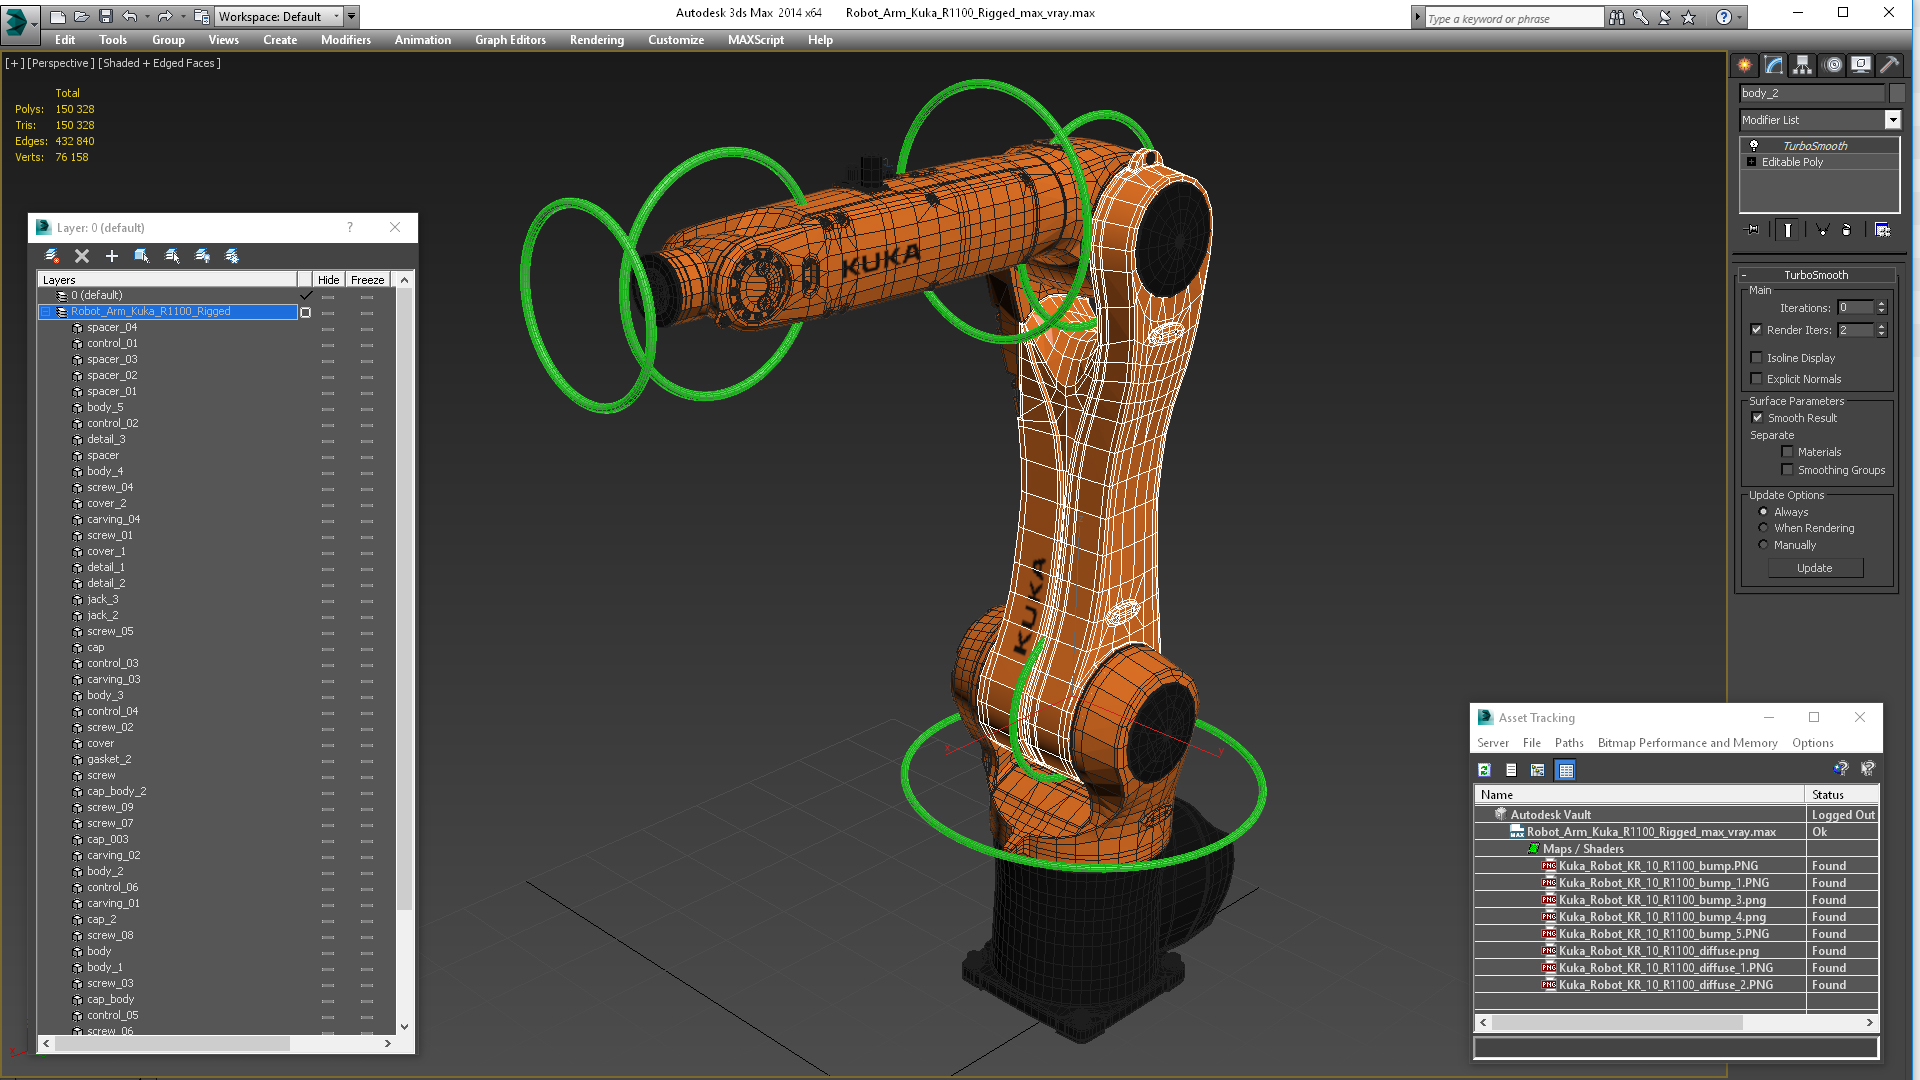Open a file from the quick access toolbar
The height and width of the screenshot is (1080, 1920).
tap(81, 16)
